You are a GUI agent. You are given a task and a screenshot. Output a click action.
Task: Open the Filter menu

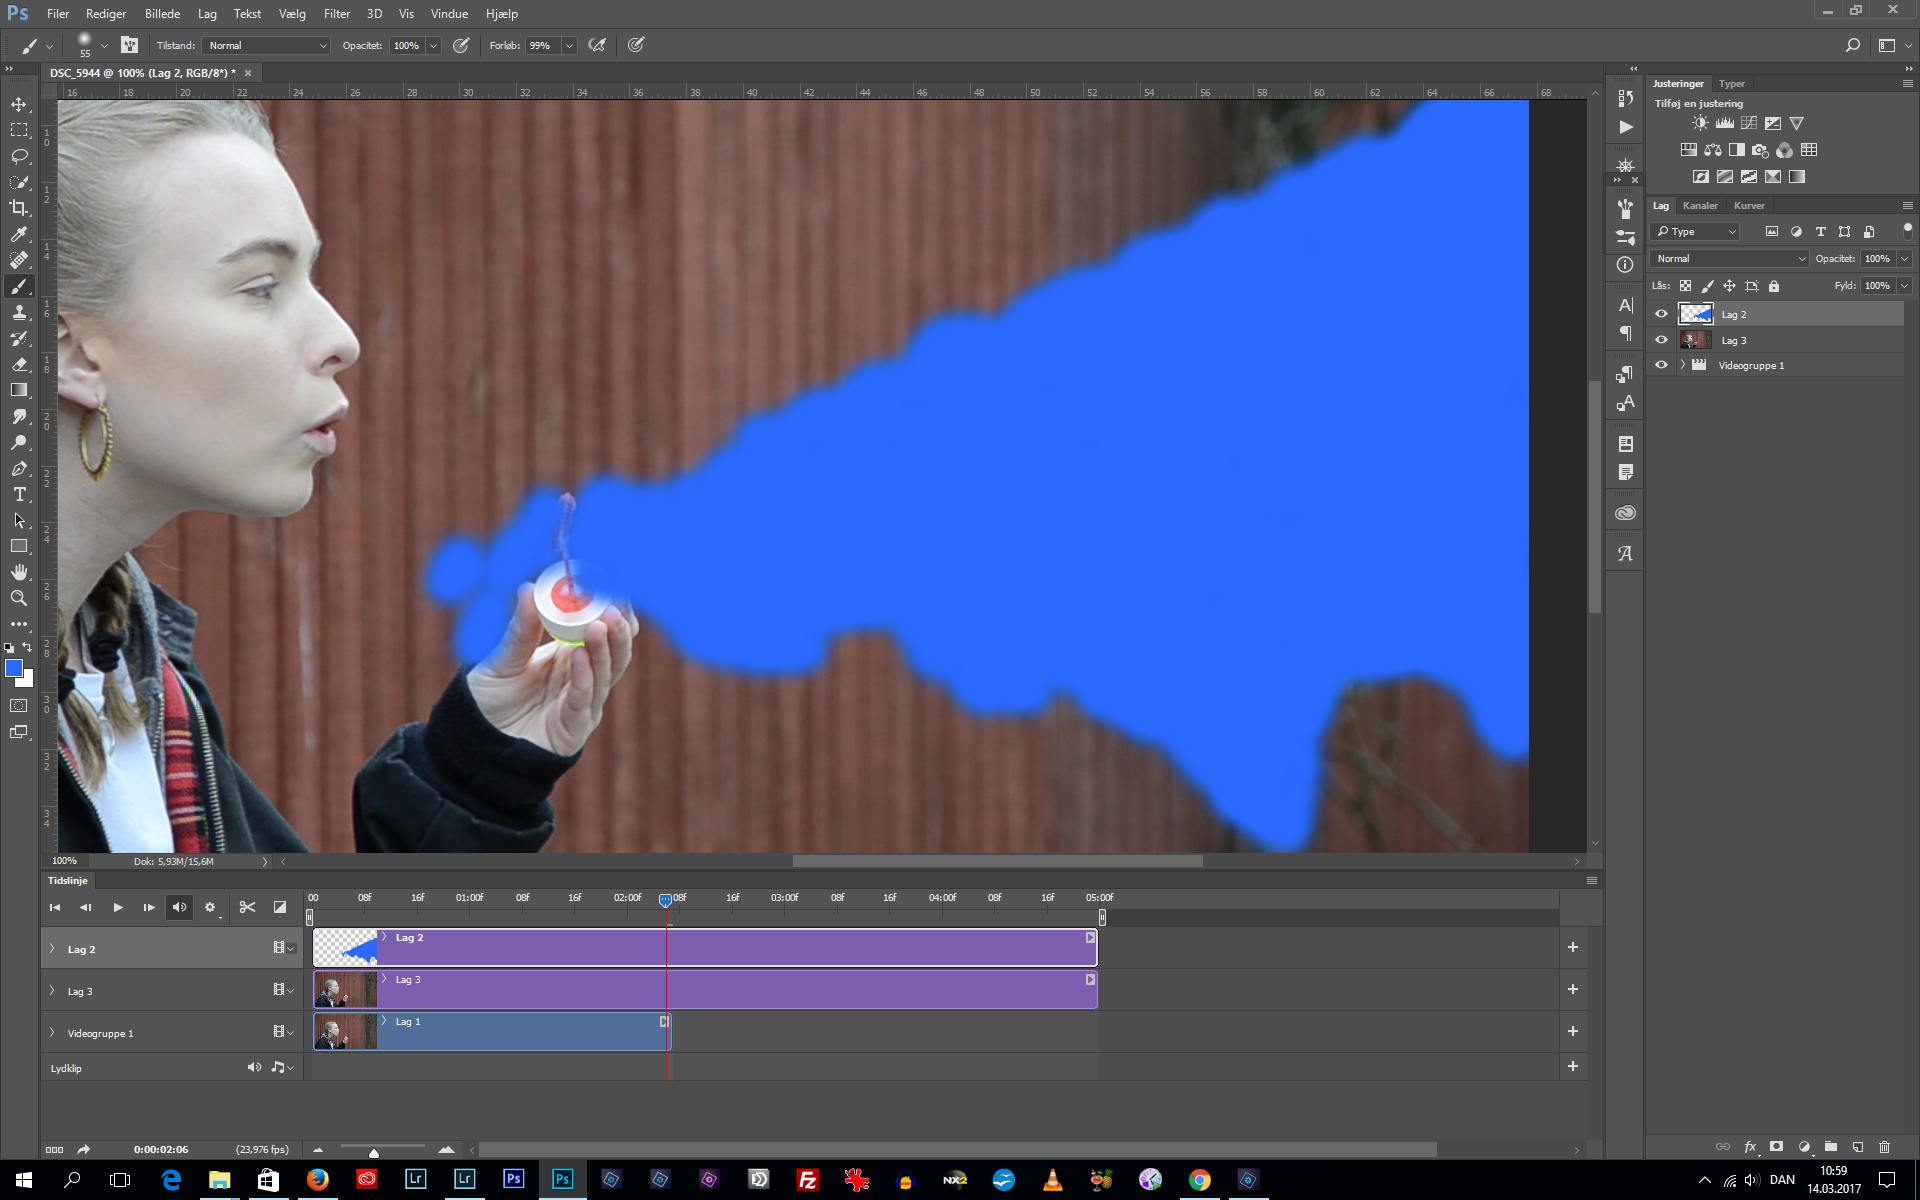click(336, 13)
